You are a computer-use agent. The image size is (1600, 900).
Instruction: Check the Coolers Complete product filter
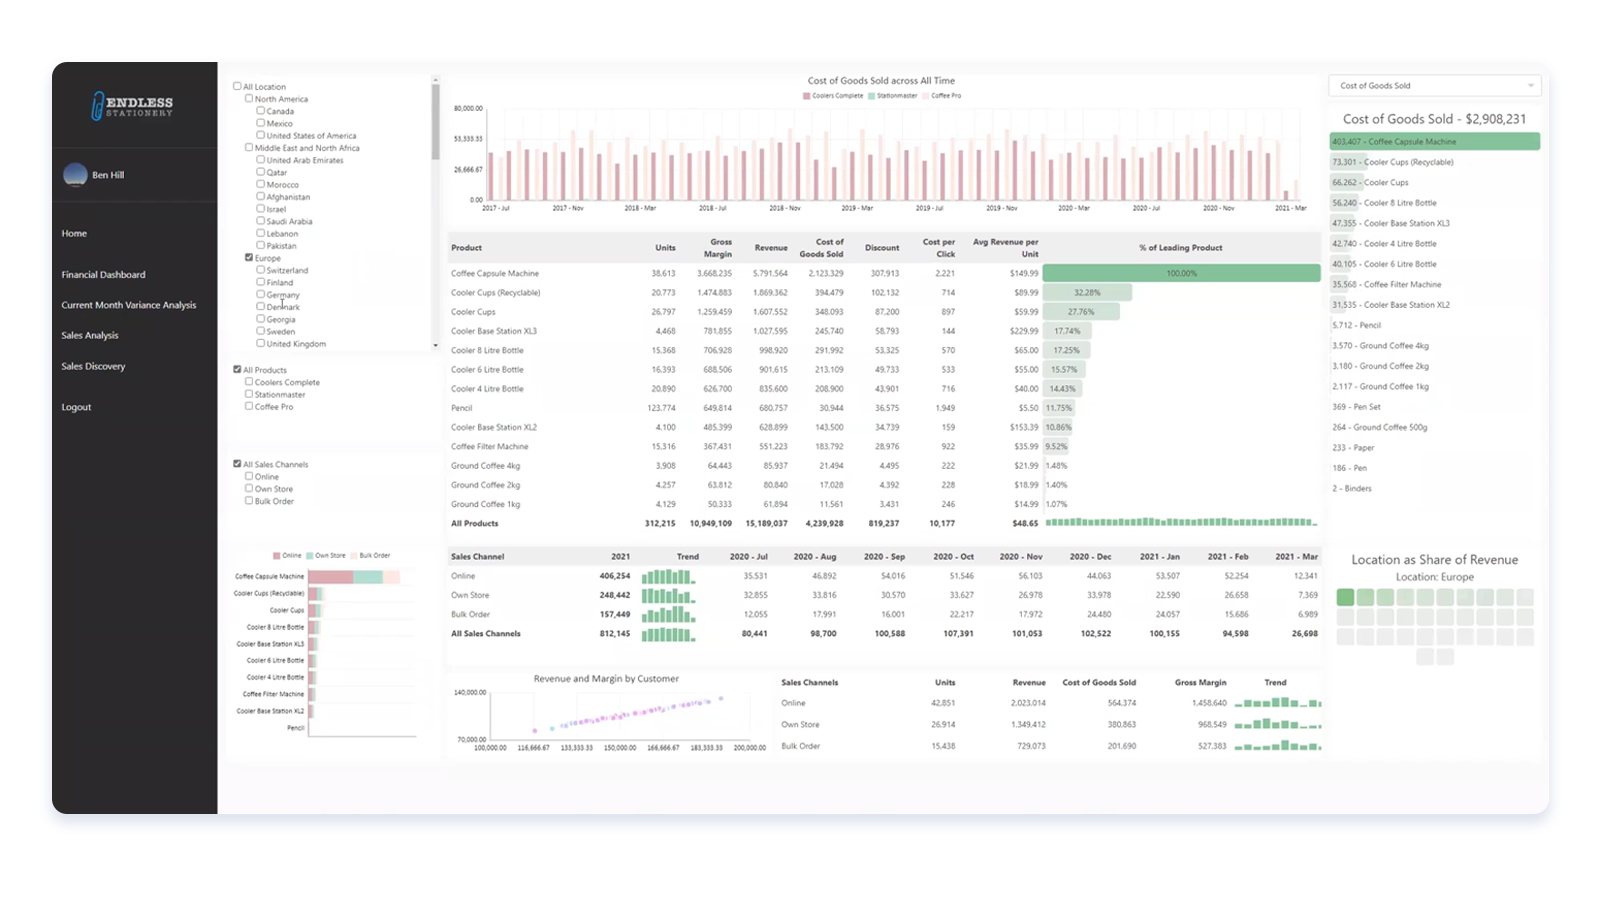tap(248, 382)
